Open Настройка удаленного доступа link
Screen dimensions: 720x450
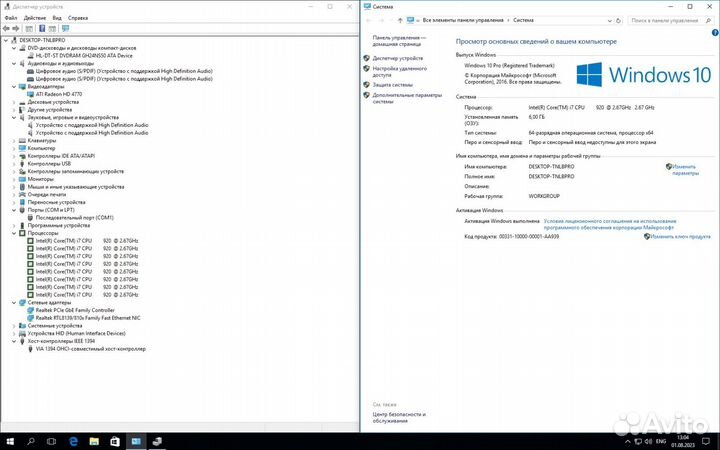coord(399,72)
